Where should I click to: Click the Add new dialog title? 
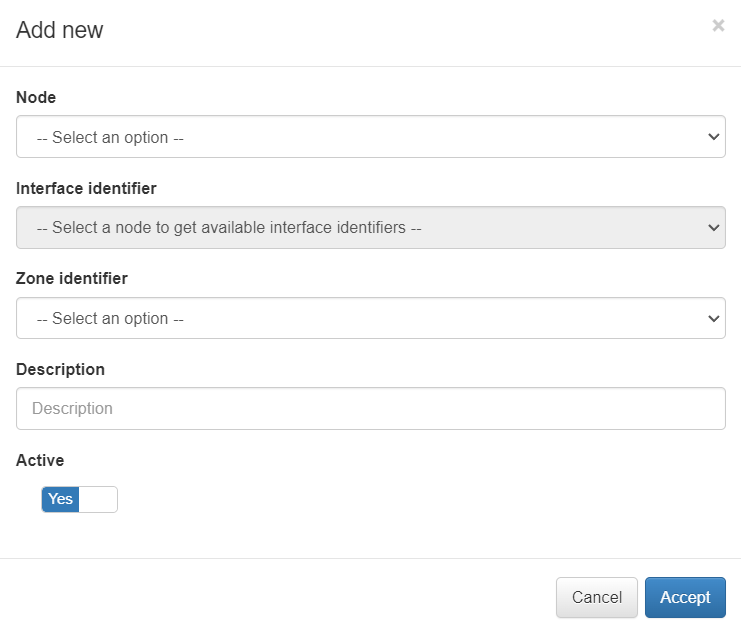(x=60, y=30)
